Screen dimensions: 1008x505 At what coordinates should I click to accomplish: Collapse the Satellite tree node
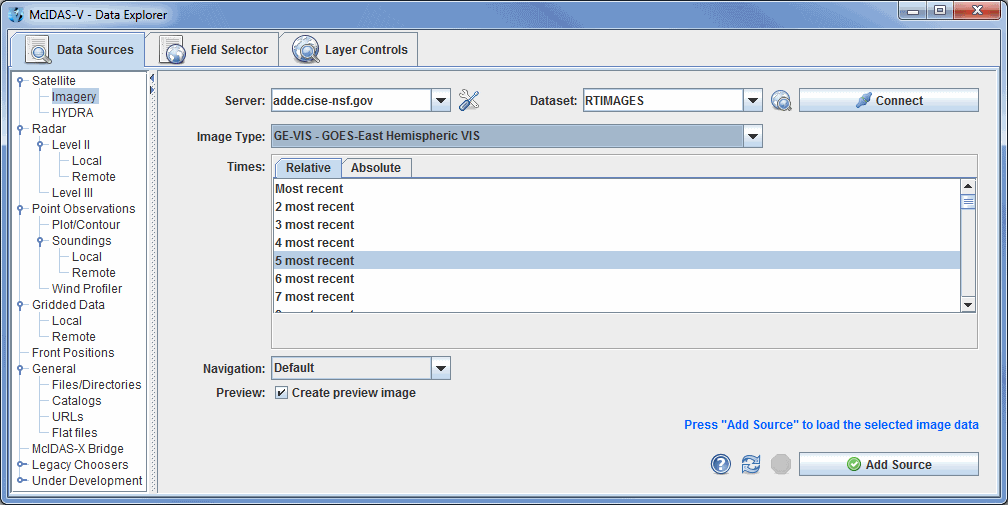point(20,81)
